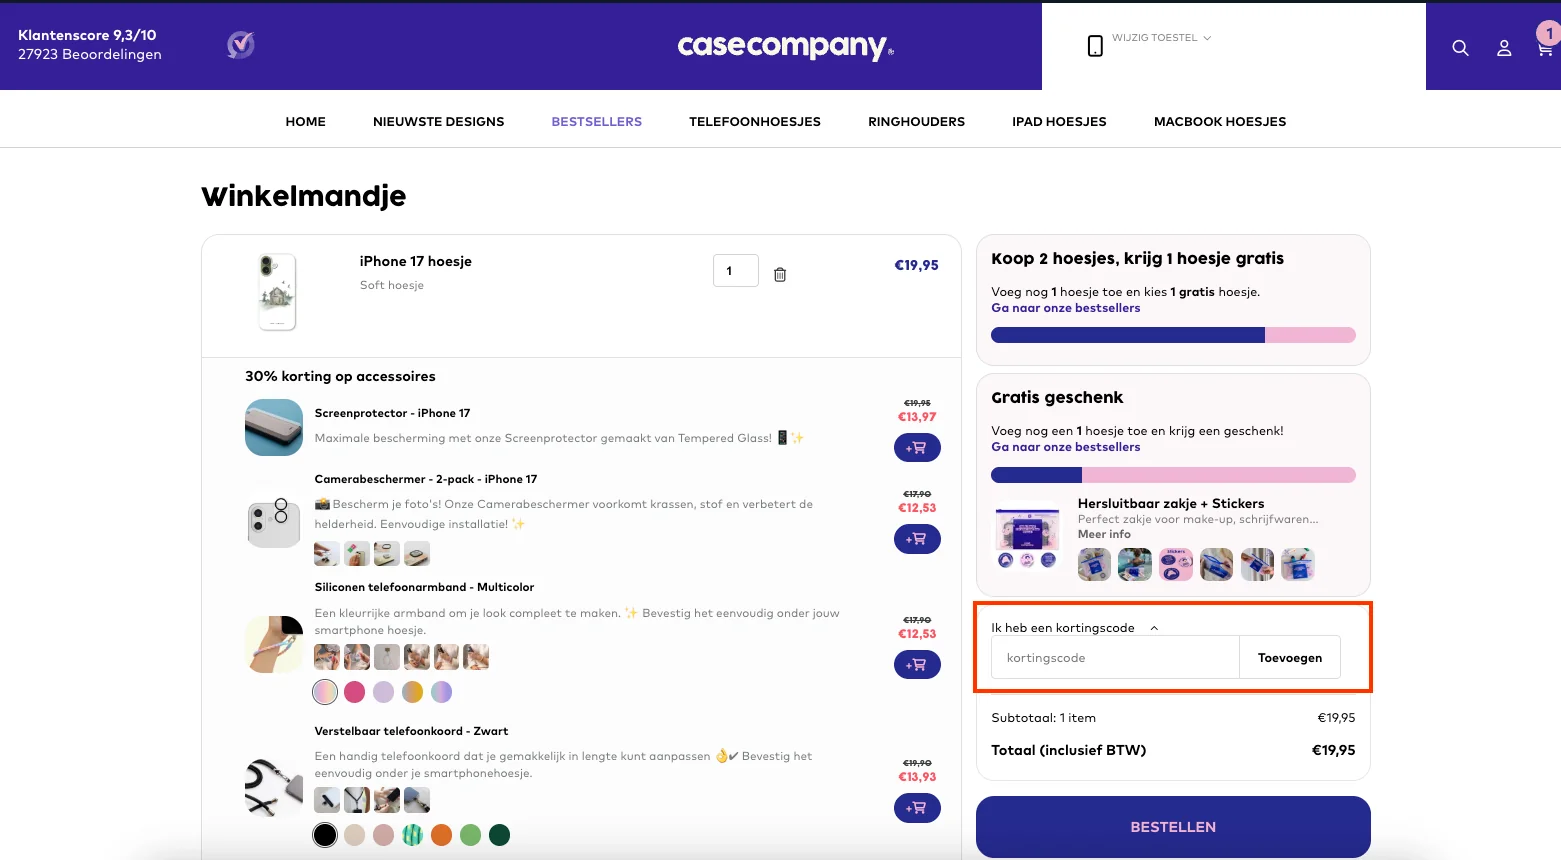Viewport: 1561px width, 860px height.
Task: Click the phone icon next to WIJZIG TOESTEL
Action: pyautogui.click(x=1094, y=45)
